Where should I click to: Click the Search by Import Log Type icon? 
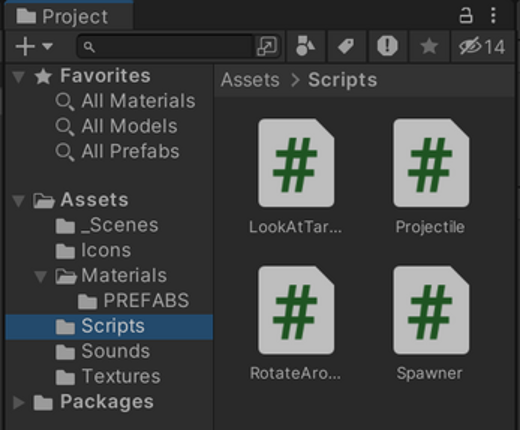[387, 46]
